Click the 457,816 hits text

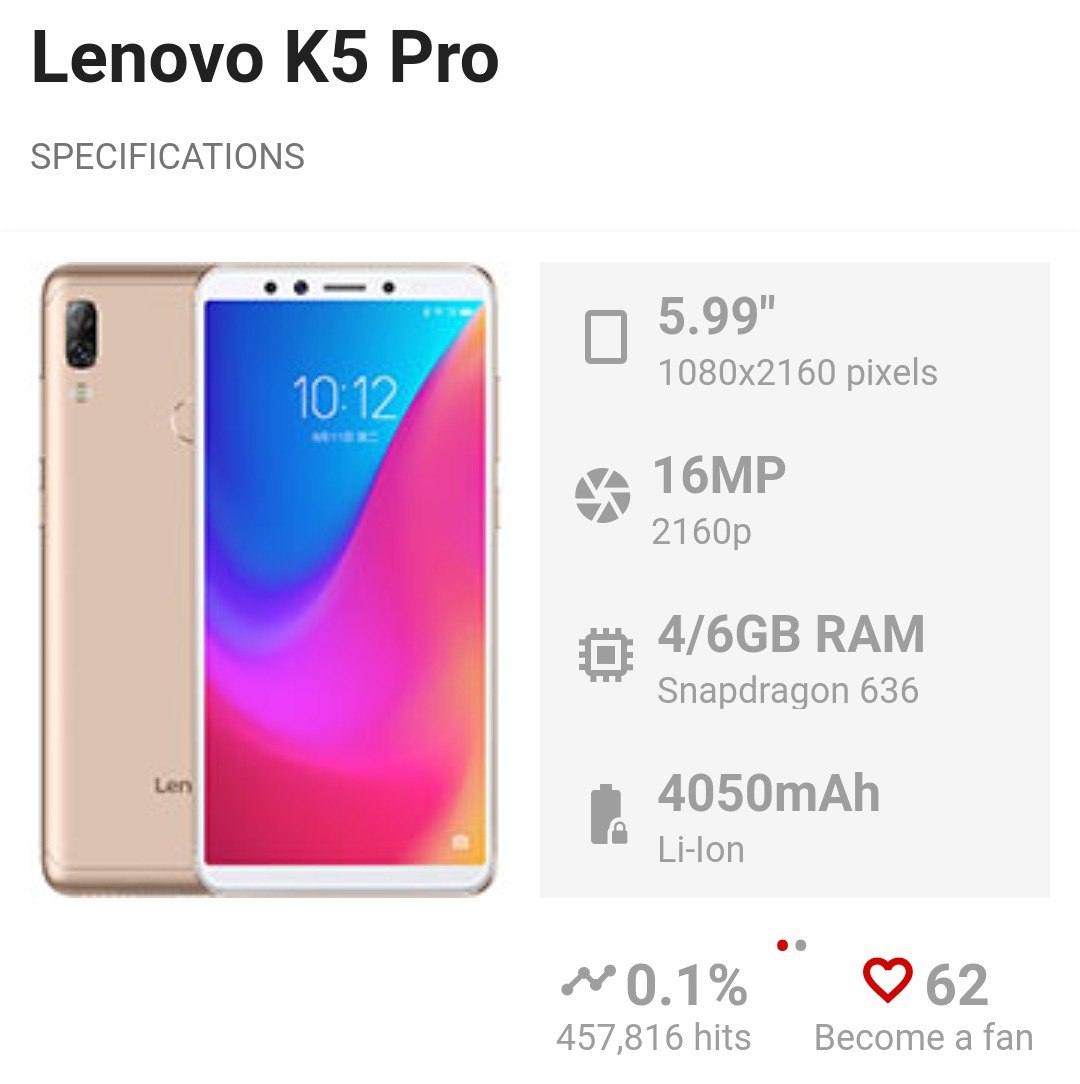(653, 1038)
